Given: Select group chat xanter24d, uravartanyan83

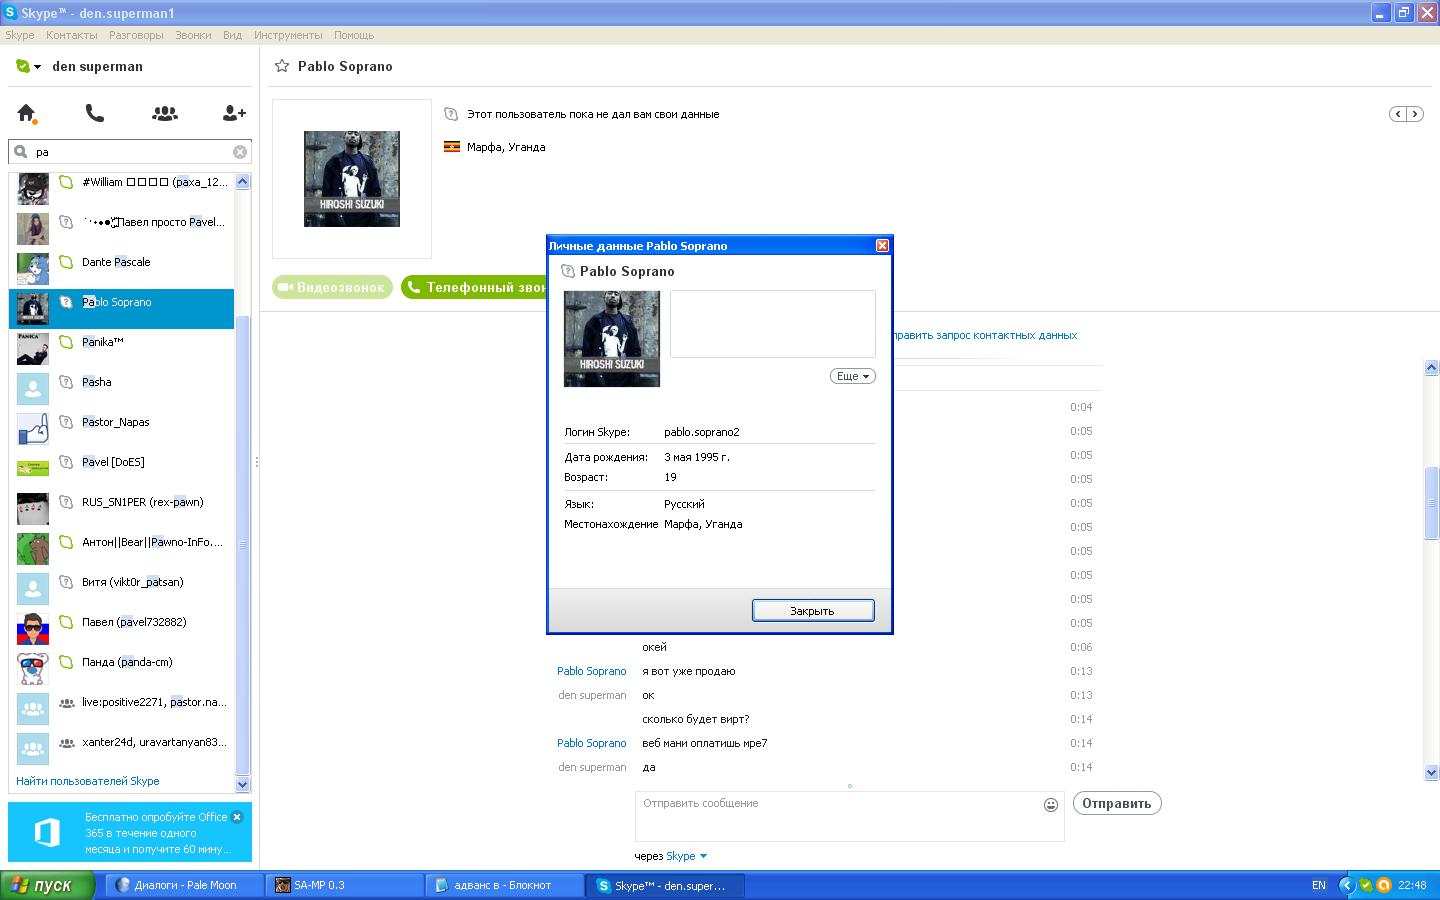Looking at the screenshot, I should coord(121,742).
